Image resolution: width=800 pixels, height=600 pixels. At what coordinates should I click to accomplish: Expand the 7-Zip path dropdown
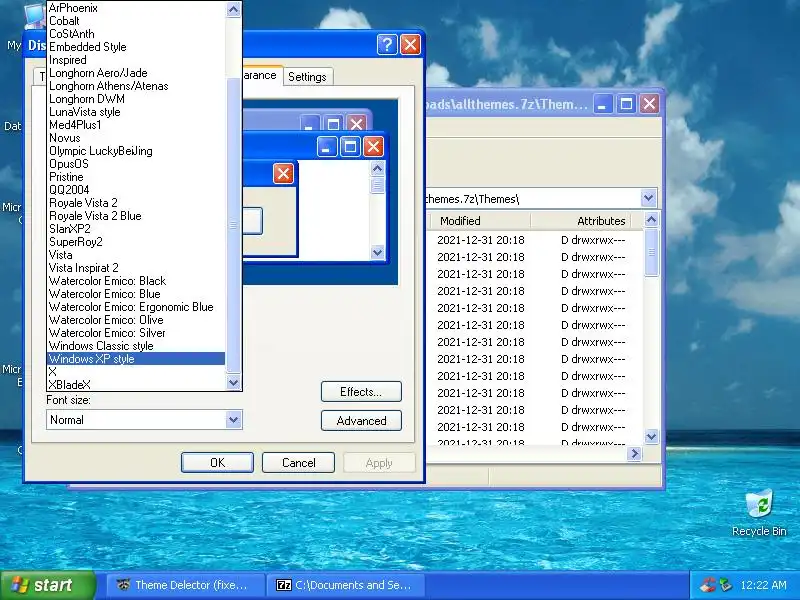point(648,198)
